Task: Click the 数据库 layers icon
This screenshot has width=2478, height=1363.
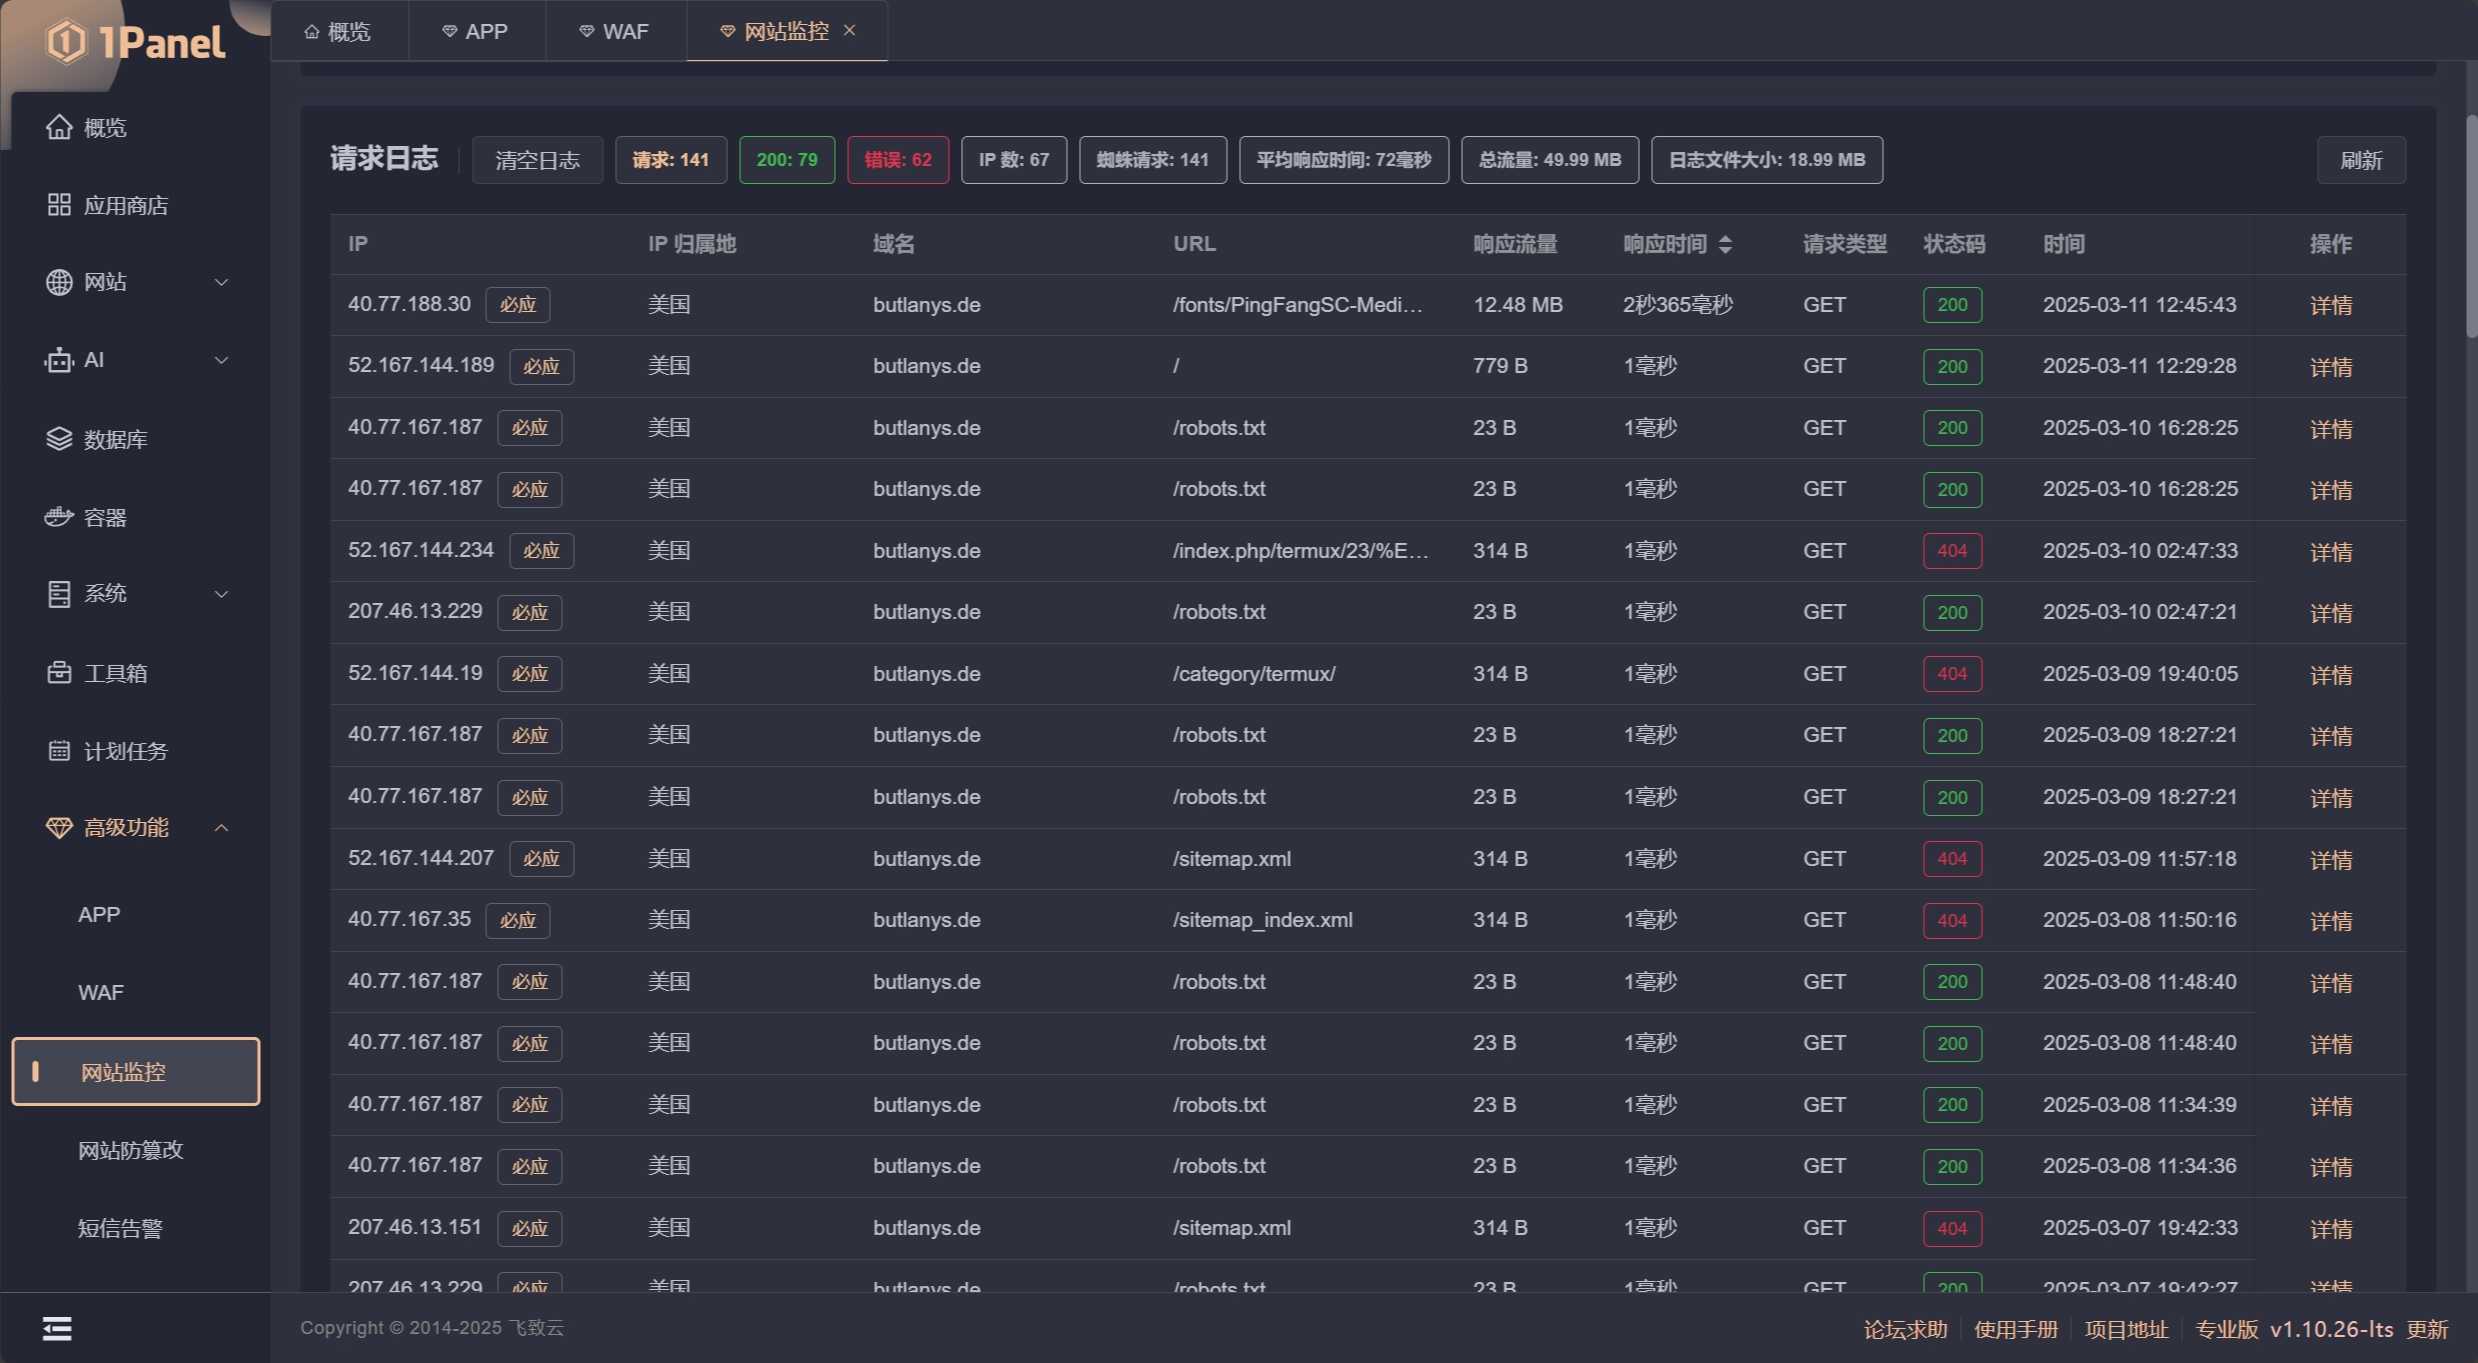Action: (59, 439)
